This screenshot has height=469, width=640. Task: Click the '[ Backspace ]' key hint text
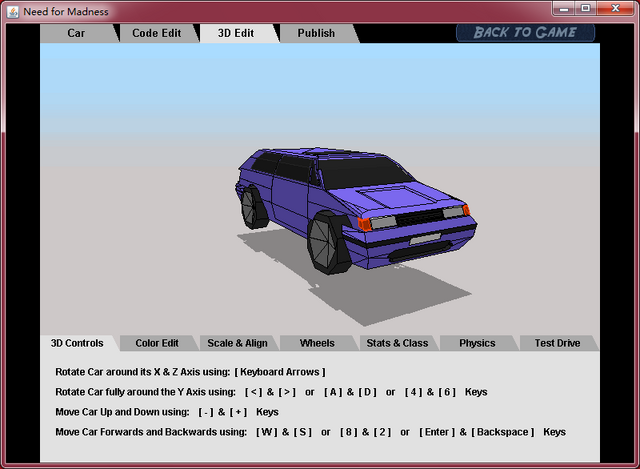(502, 432)
